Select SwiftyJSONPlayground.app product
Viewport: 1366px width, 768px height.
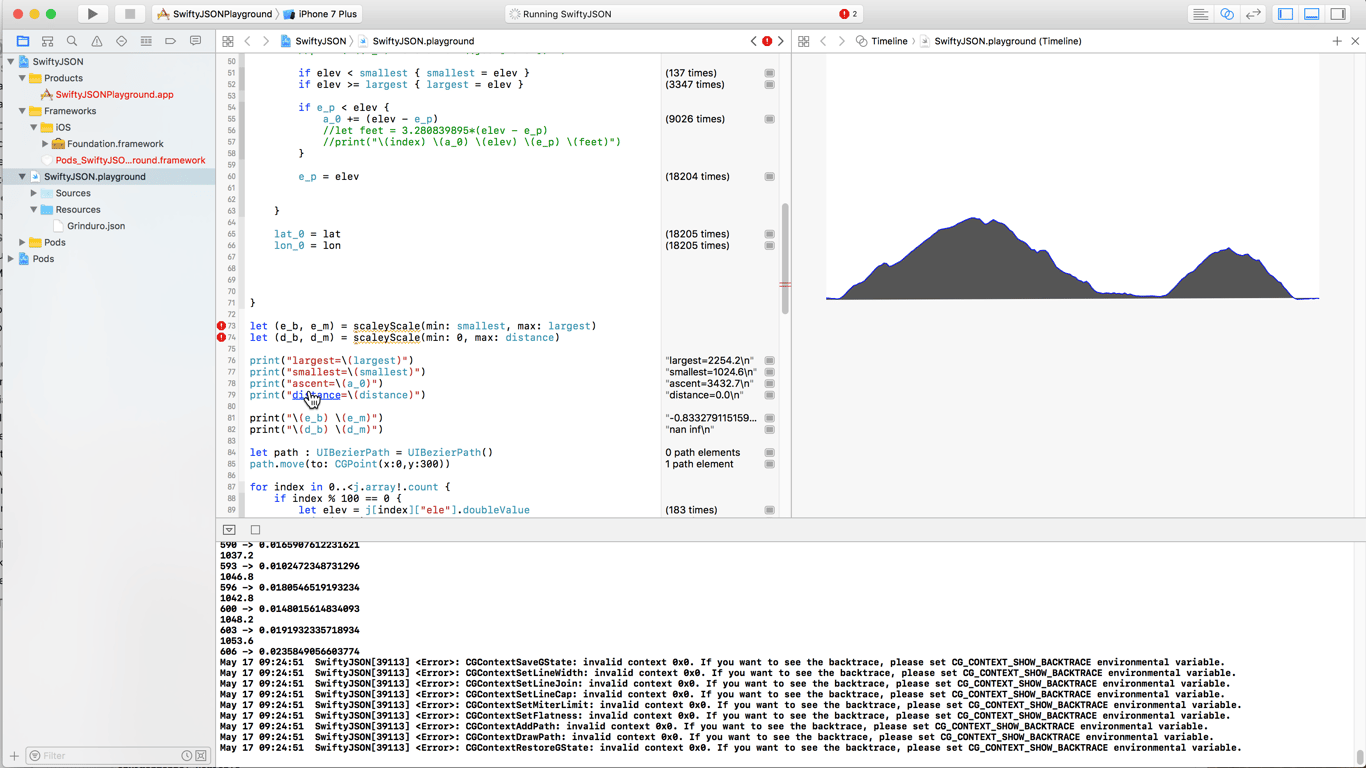[x=114, y=94]
